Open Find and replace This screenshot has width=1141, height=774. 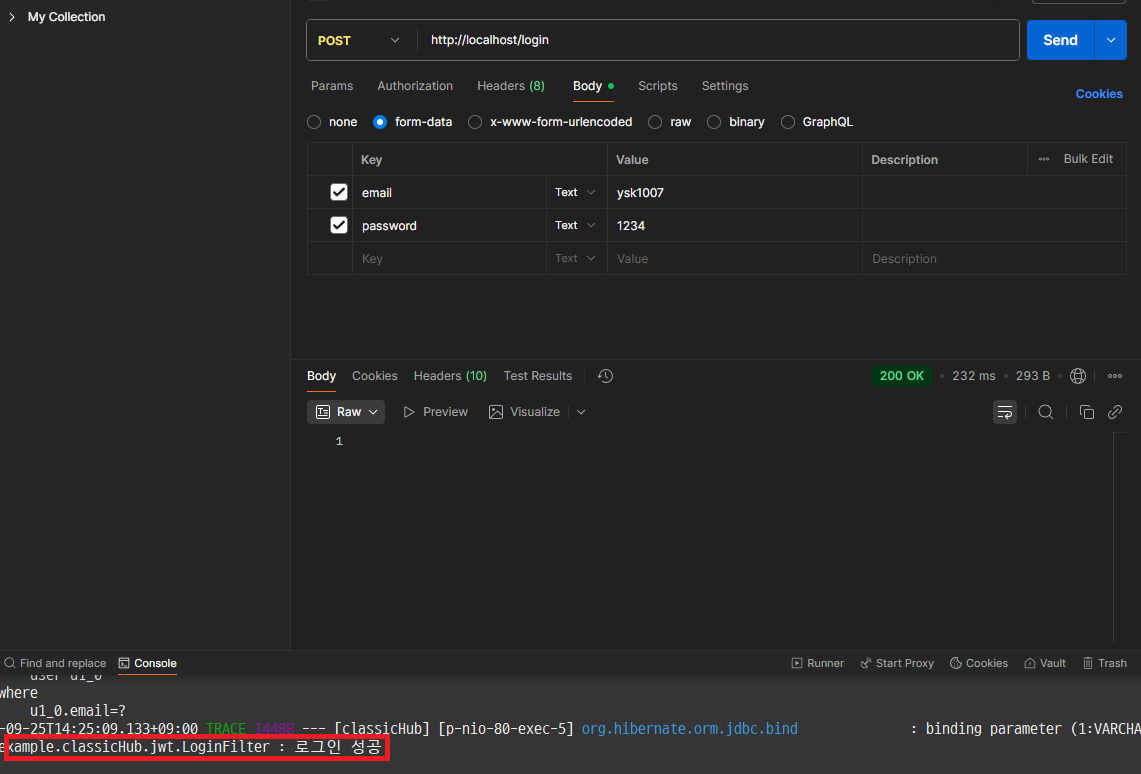[x=55, y=663]
